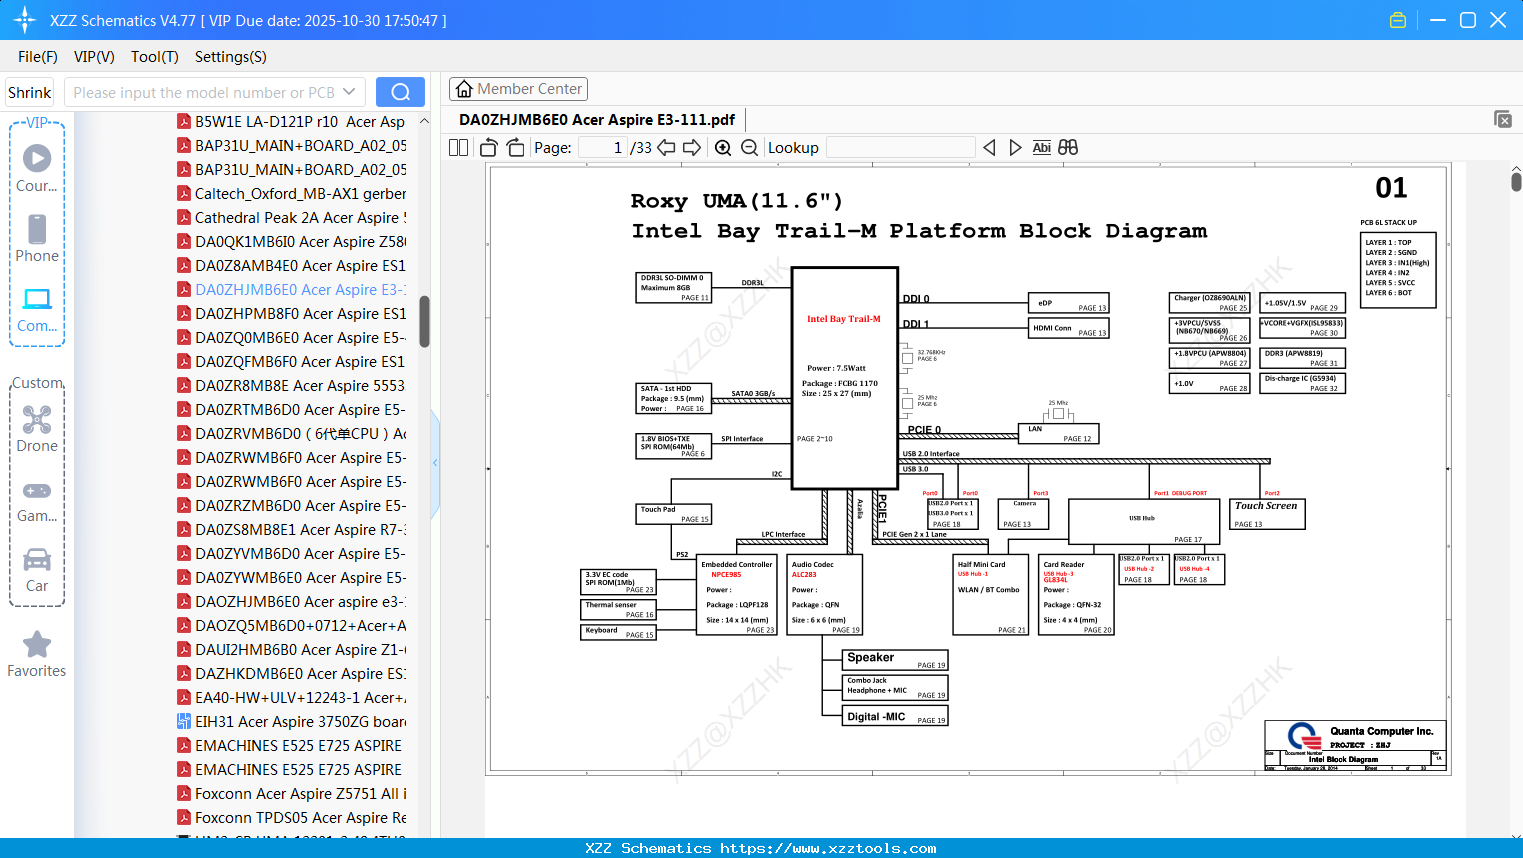Open the Car category
1523x858 pixels.
tap(37, 569)
